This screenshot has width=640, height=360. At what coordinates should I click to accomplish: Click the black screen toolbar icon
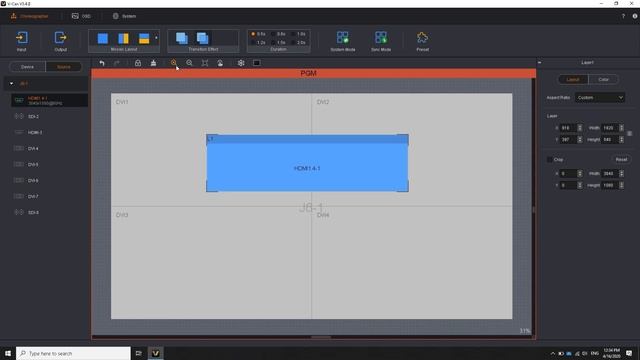(257, 63)
